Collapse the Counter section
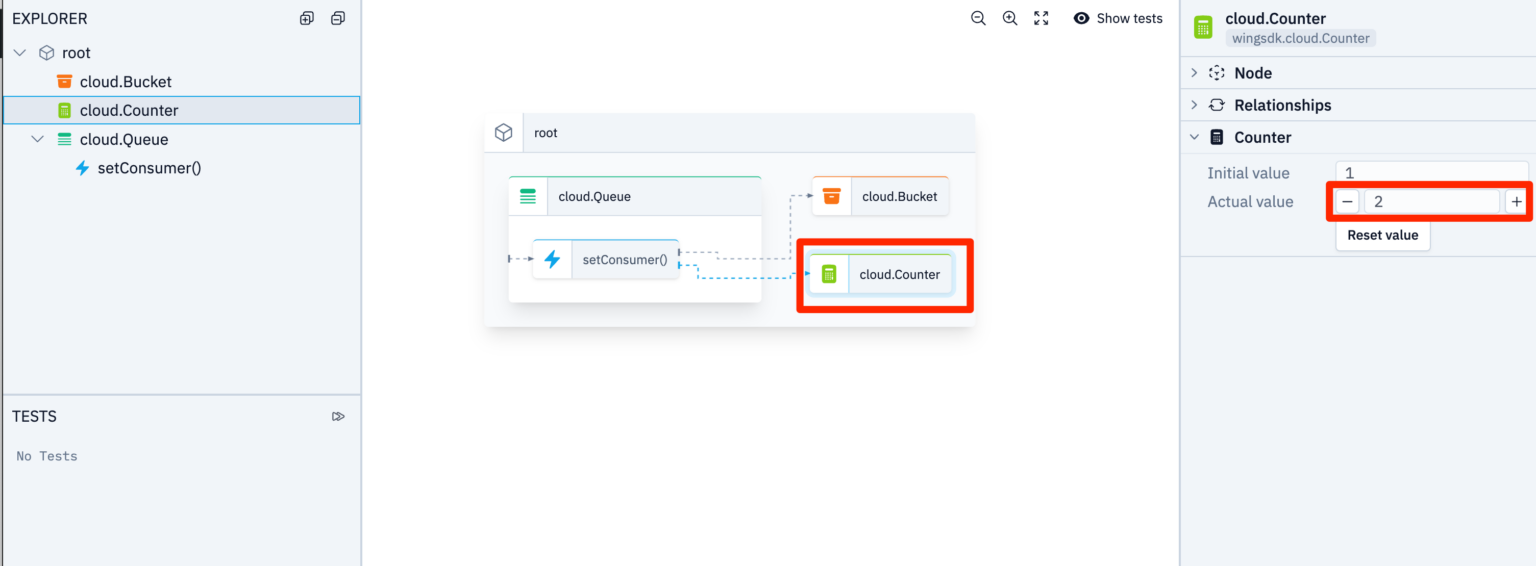 1262,137
